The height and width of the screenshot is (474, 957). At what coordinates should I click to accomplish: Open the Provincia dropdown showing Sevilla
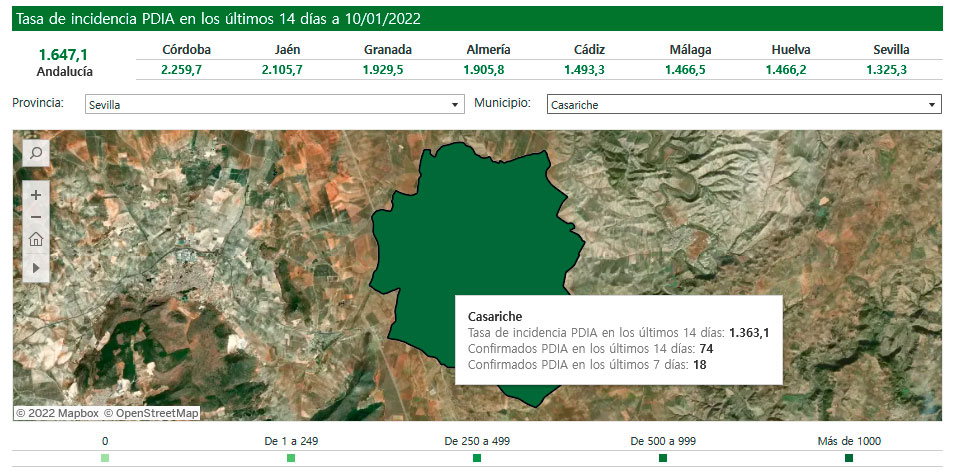[273, 104]
